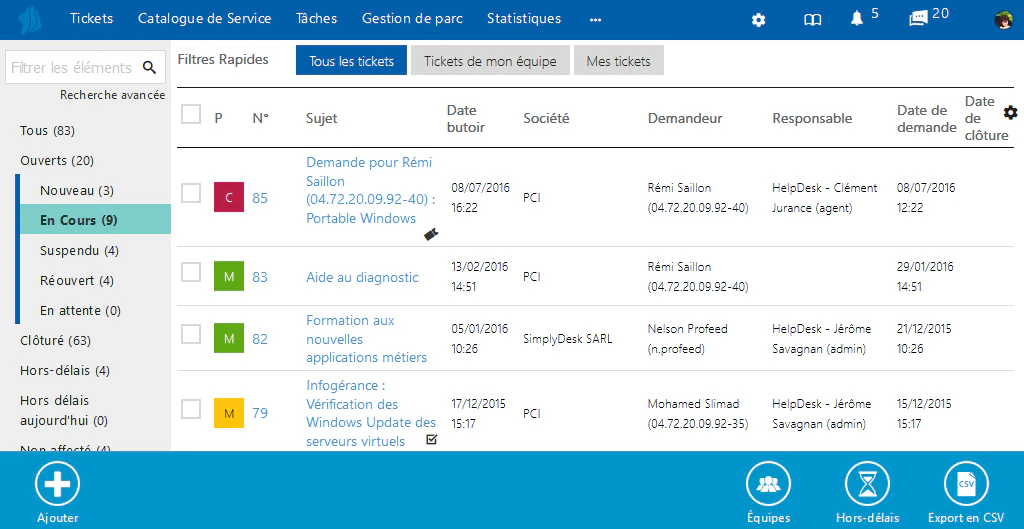Click the Recherche avancée link
This screenshot has height=529, width=1024.
[112, 95]
